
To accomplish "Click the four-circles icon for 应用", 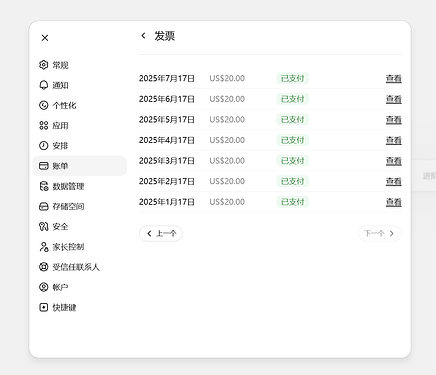I will (x=44, y=125).
